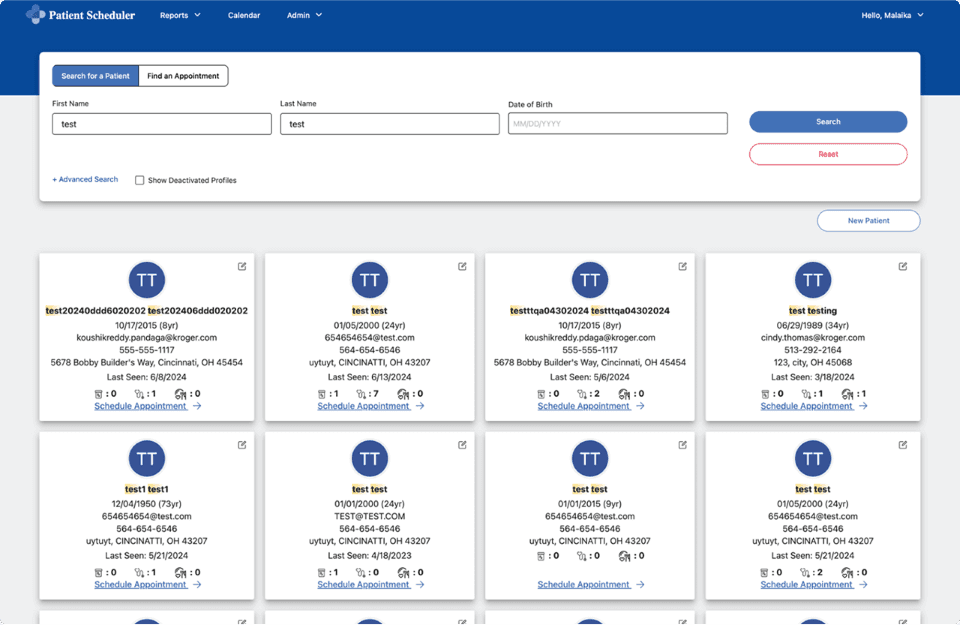Edit the testttqa04302024 patient card

(x=682, y=266)
